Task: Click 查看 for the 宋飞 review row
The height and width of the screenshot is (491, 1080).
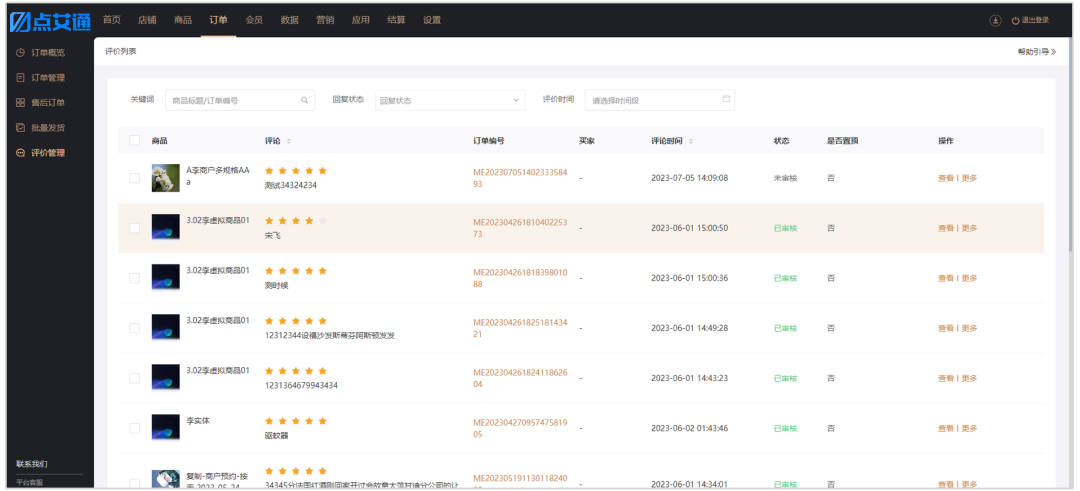Action: pyautogui.click(x=946, y=228)
